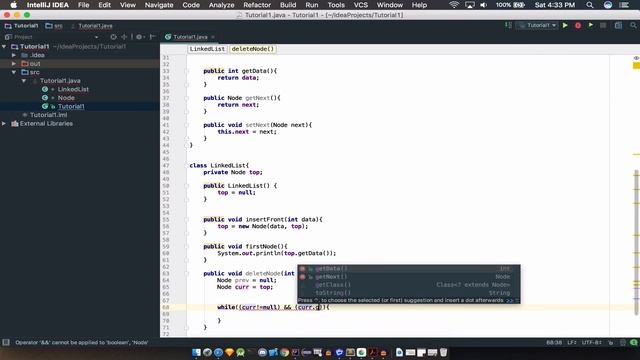Open Project panel gear settings
This screenshot has height=360, width=640.
[x=139, y=37]
